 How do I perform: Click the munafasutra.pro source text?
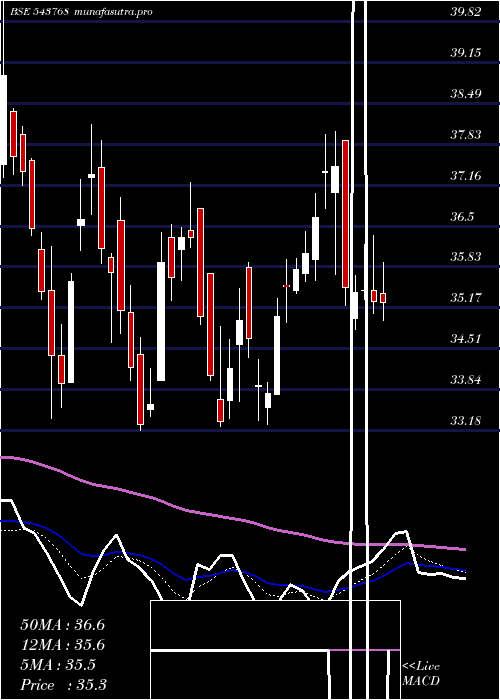(112, 12)
